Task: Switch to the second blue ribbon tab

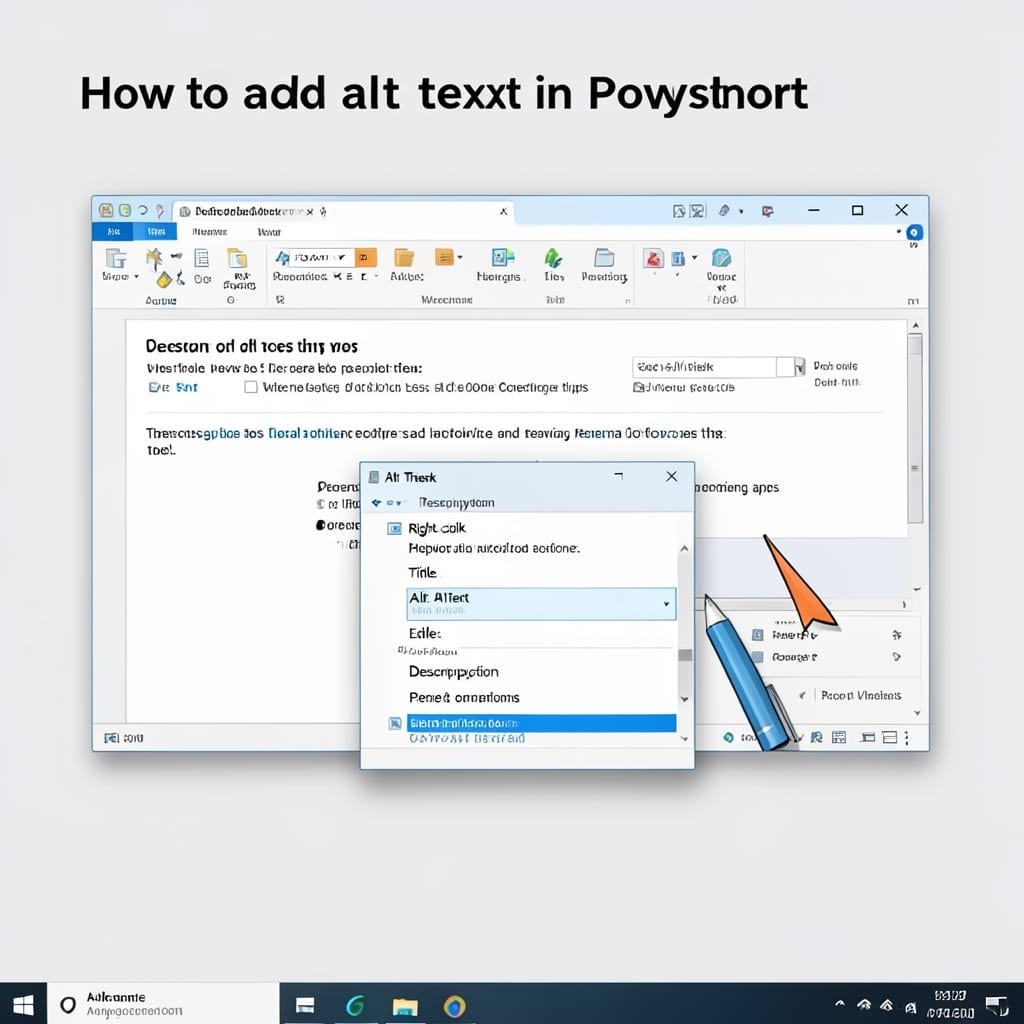Action: (155, 231)
